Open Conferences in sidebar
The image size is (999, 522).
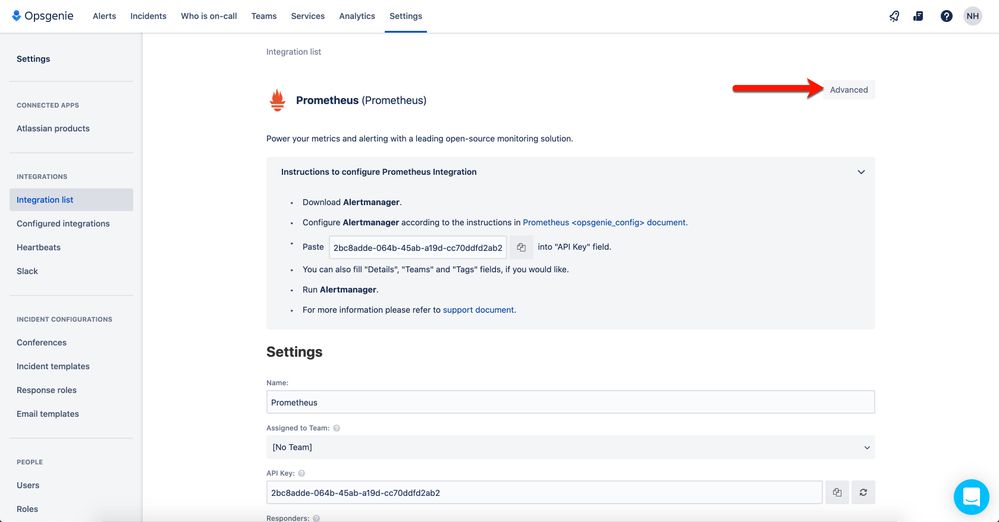41,342
